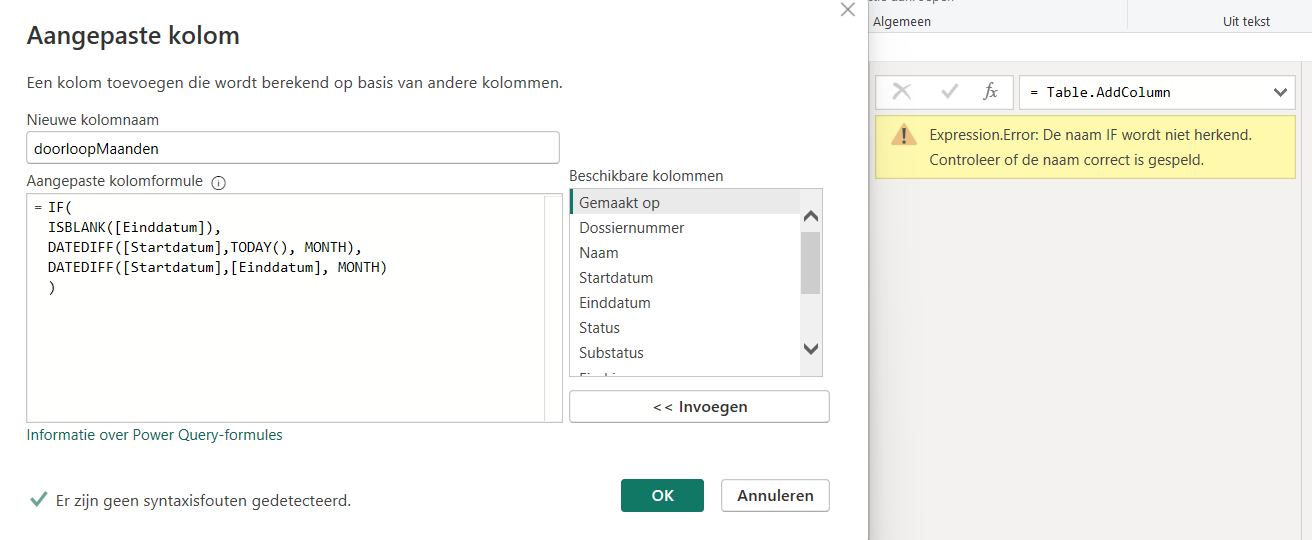
Task: Close the Aangepaste kolom dialog with X
Action: pyautogui.click(x=848, y=10)
